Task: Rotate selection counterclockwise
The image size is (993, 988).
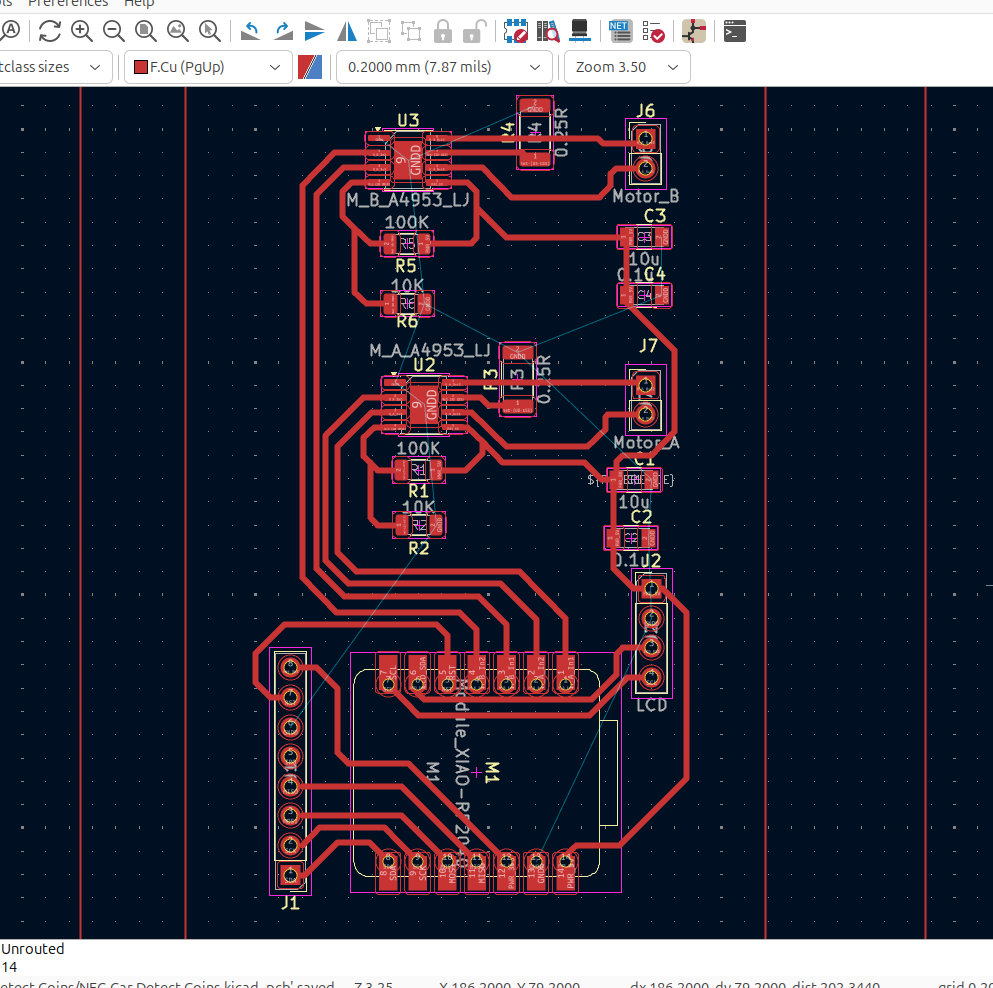Action: 250,32
